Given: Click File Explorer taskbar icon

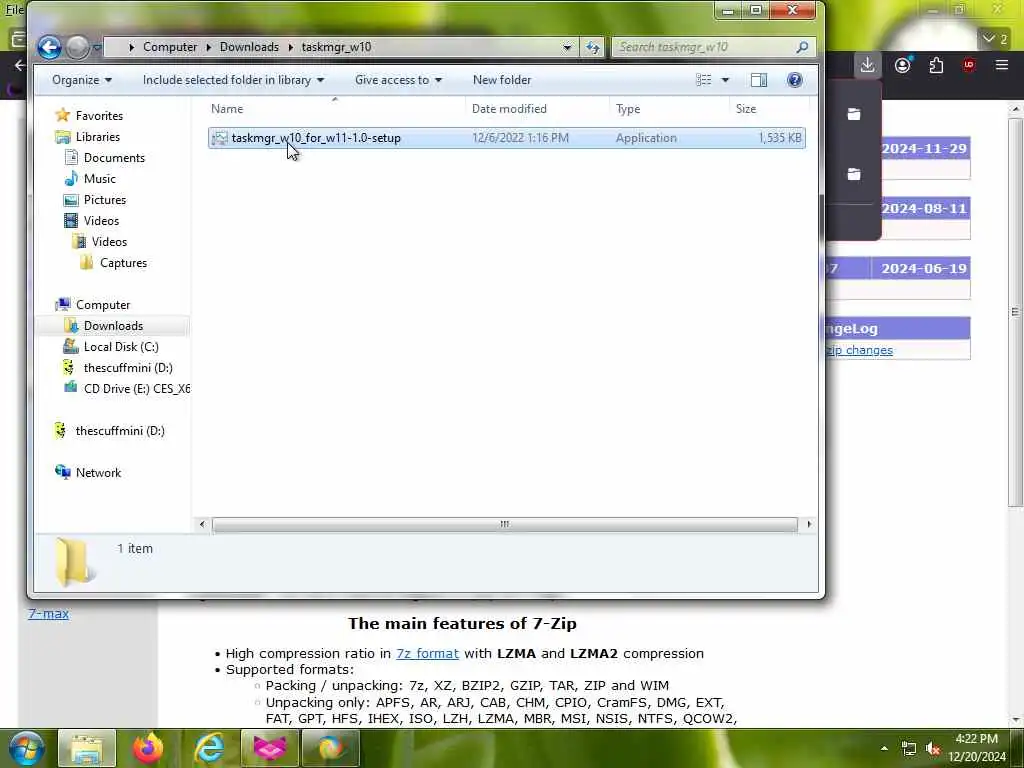Looking at the screenshot, I should pyautogui.click(x=86, y=748).
